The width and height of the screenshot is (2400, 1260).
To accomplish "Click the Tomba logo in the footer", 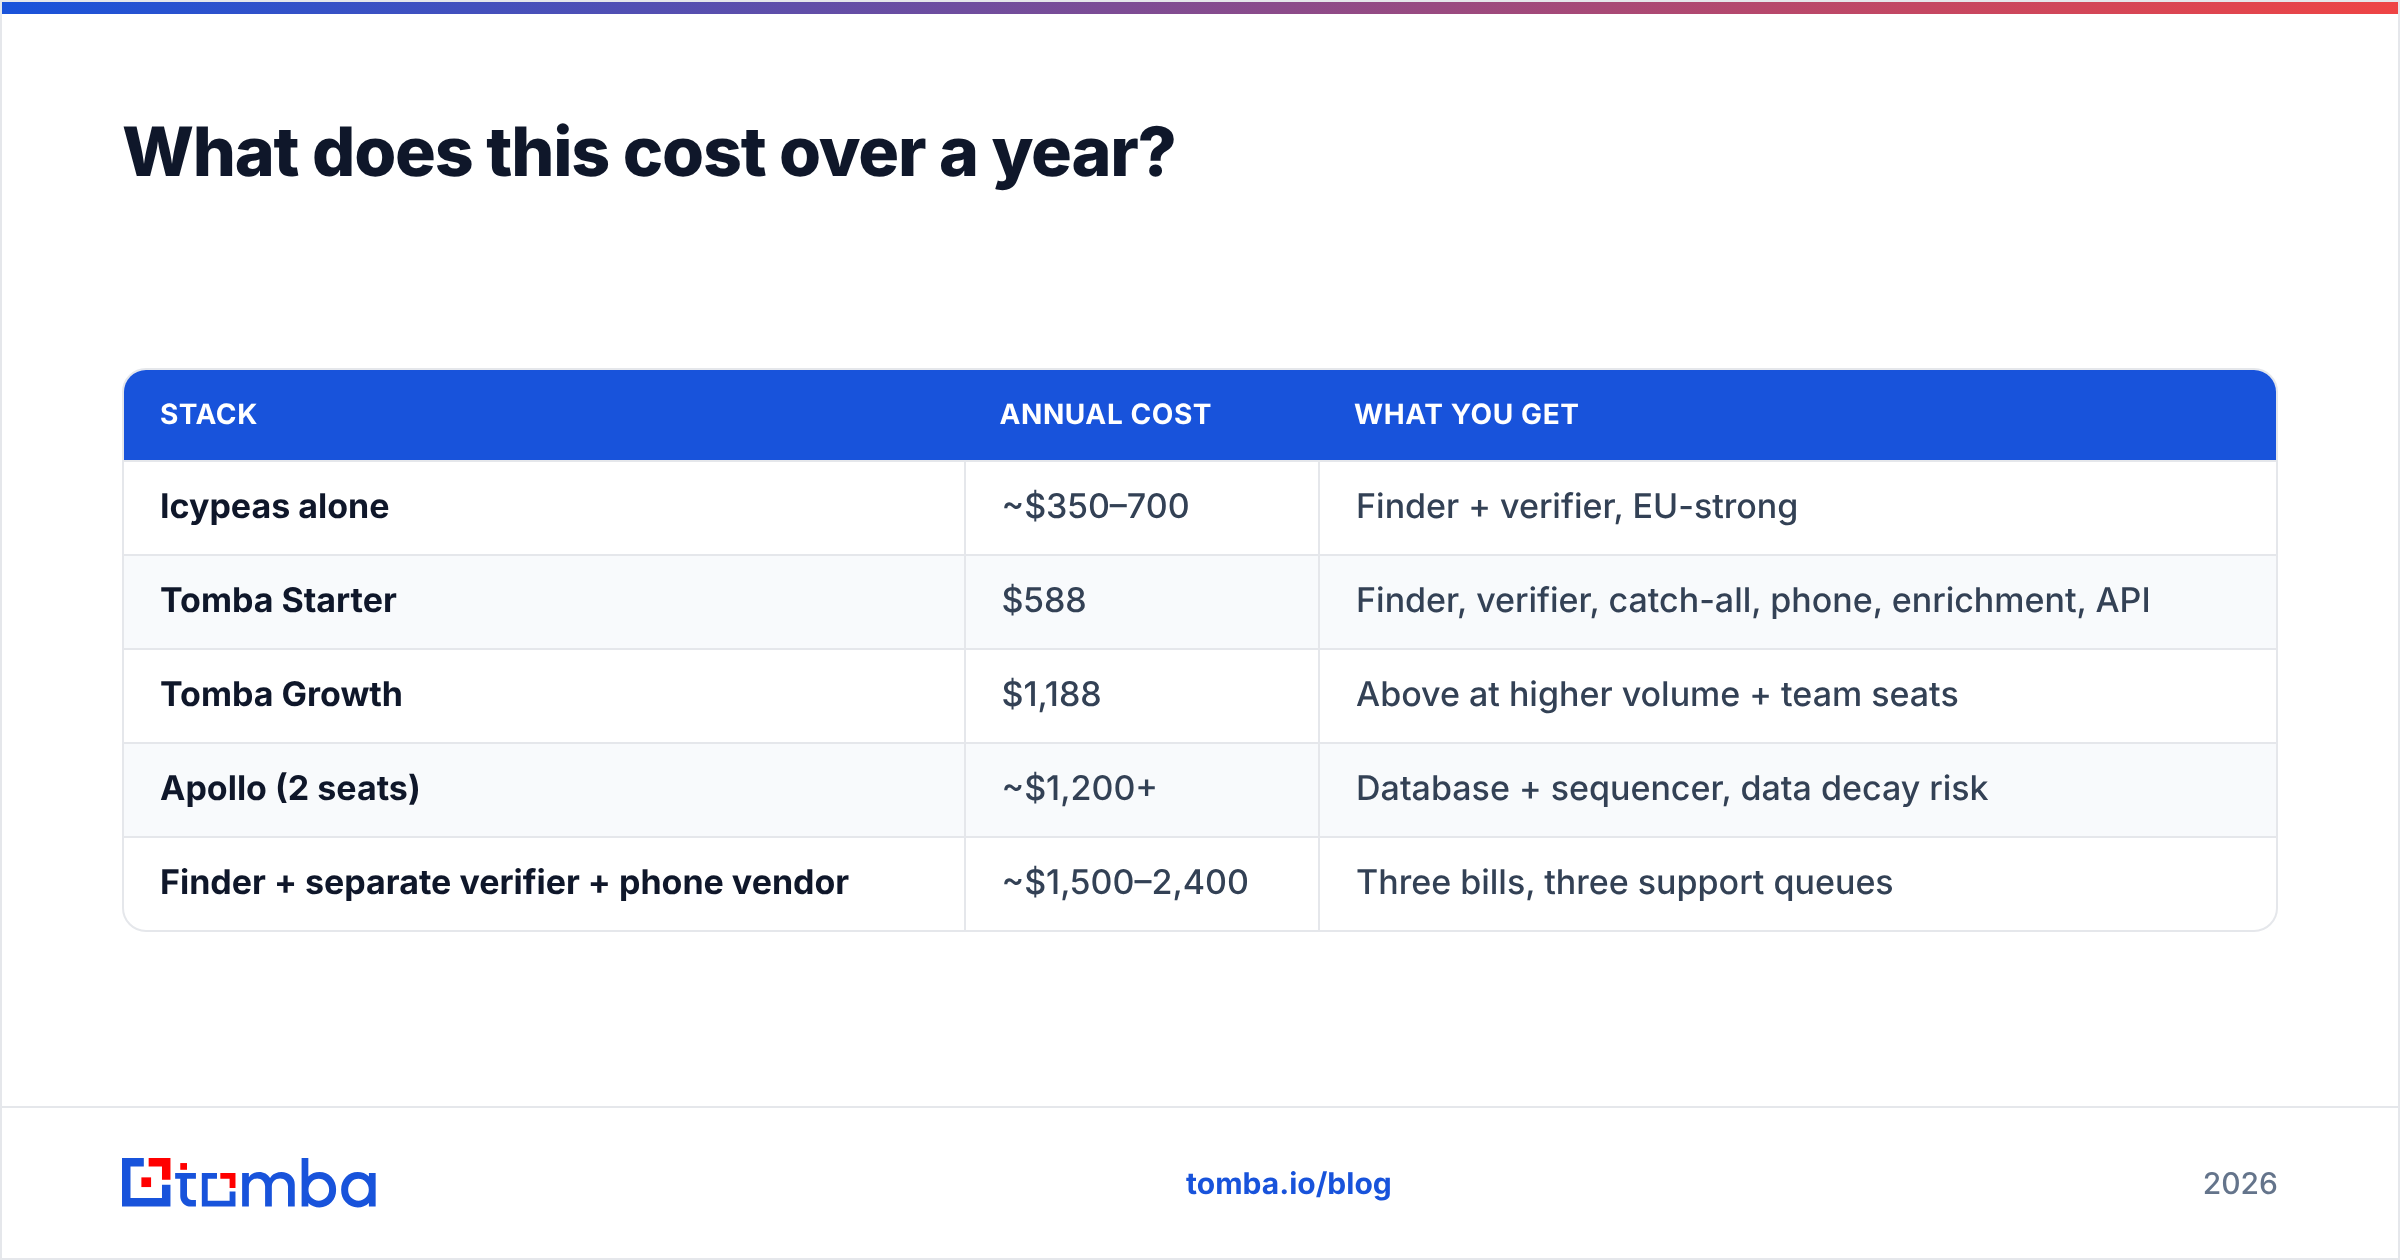I will point(249,1183).
